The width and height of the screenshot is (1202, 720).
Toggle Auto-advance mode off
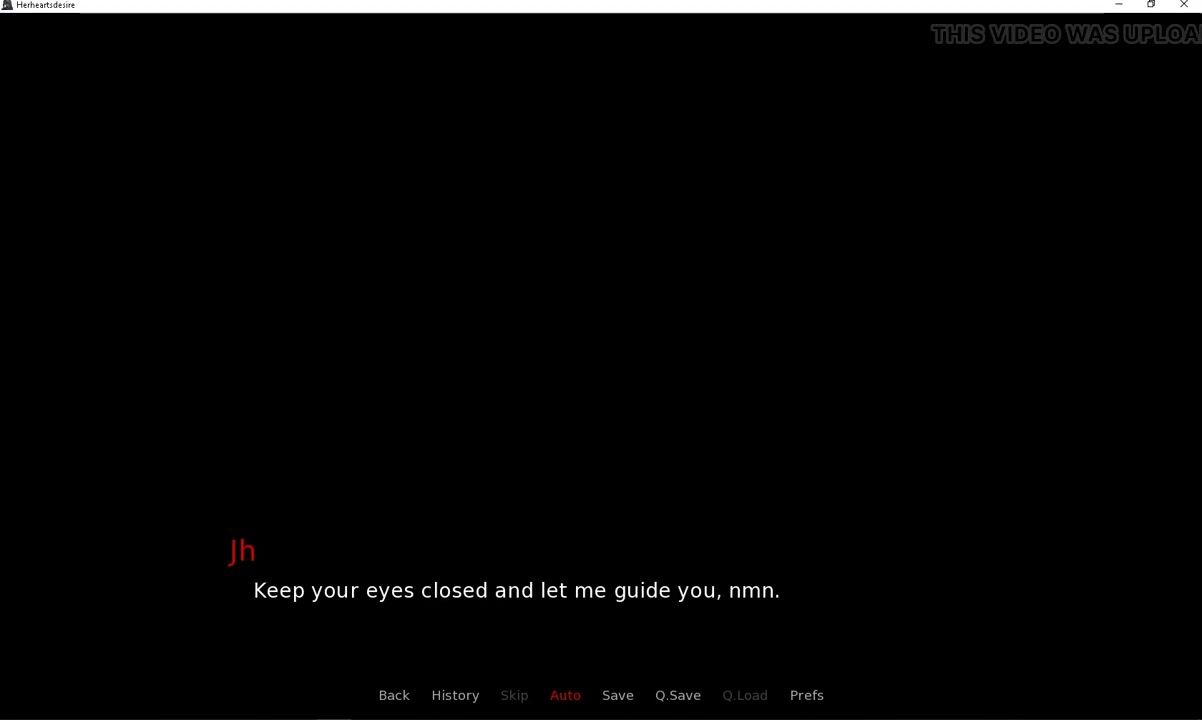565,695
